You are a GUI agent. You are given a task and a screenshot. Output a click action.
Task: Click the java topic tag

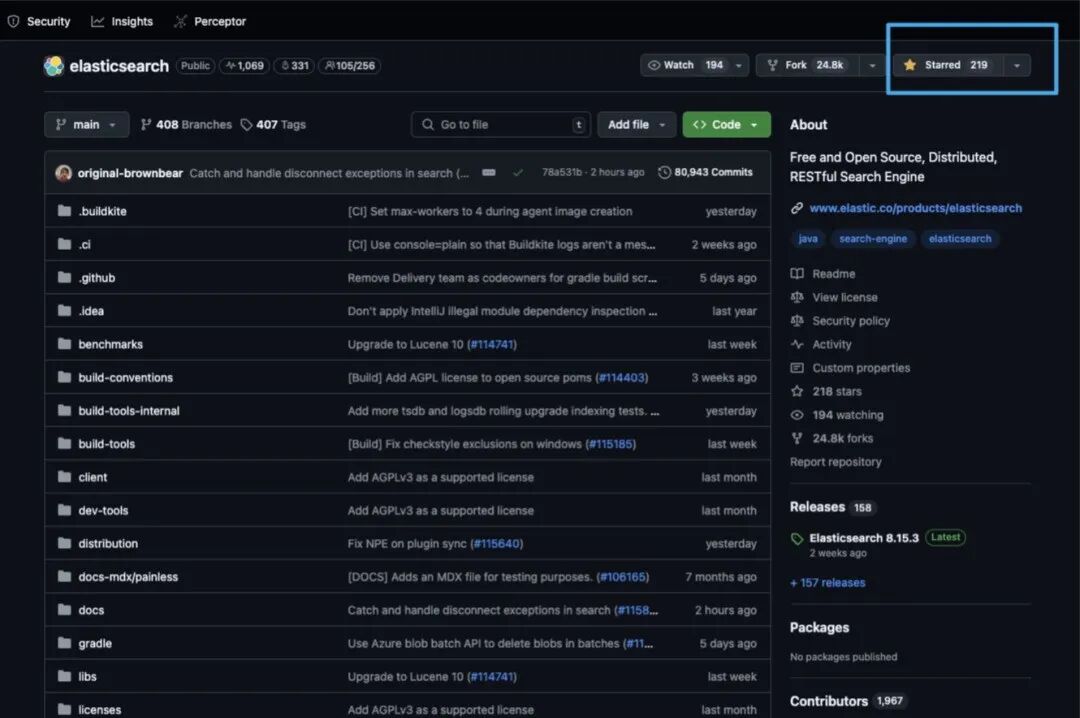808,238
